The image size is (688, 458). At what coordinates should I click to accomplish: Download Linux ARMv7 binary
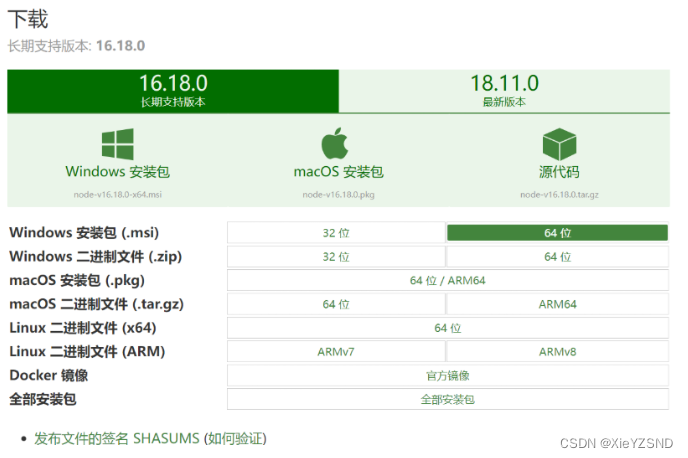coord(336,351)
